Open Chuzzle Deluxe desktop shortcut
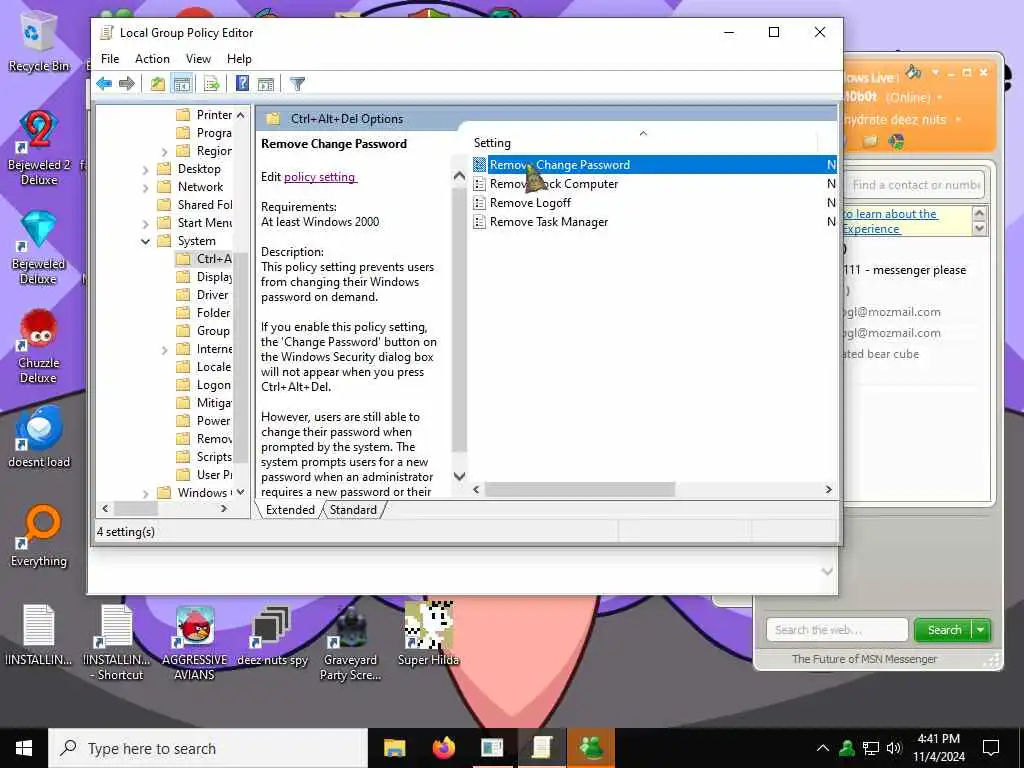This screenshot has height=768, width=1024. [x=39, y=345]
